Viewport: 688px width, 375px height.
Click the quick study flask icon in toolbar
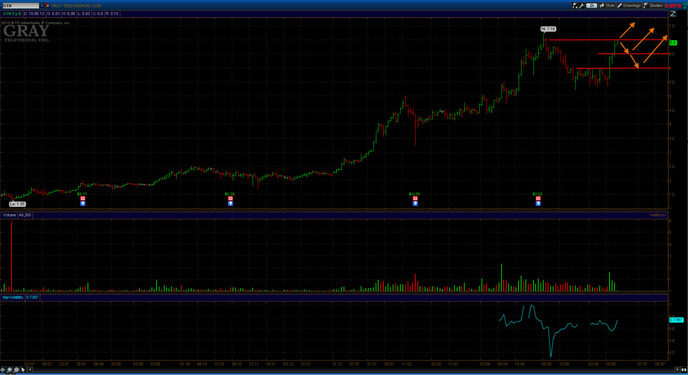tap(575, 6)
